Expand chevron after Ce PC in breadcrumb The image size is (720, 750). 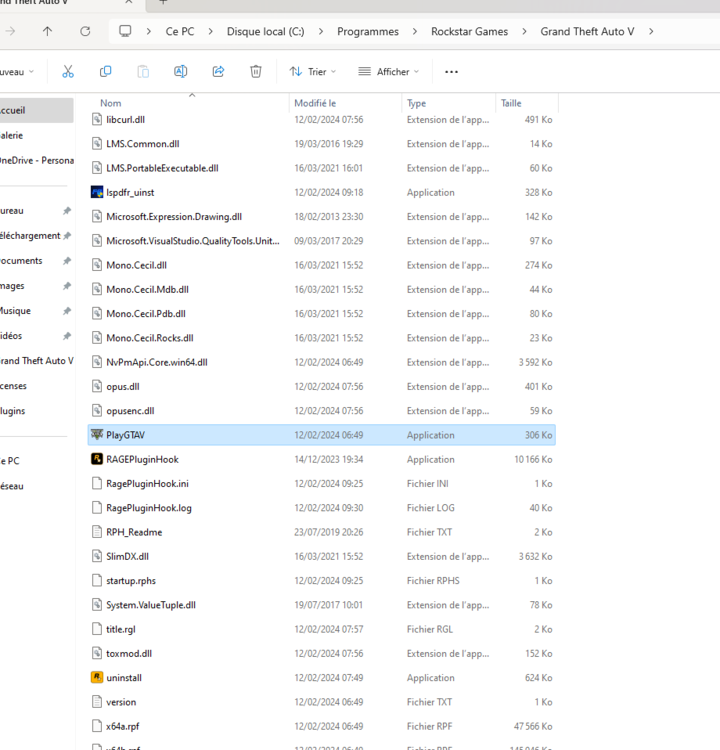pyautogui.click(x=210, y=32)
